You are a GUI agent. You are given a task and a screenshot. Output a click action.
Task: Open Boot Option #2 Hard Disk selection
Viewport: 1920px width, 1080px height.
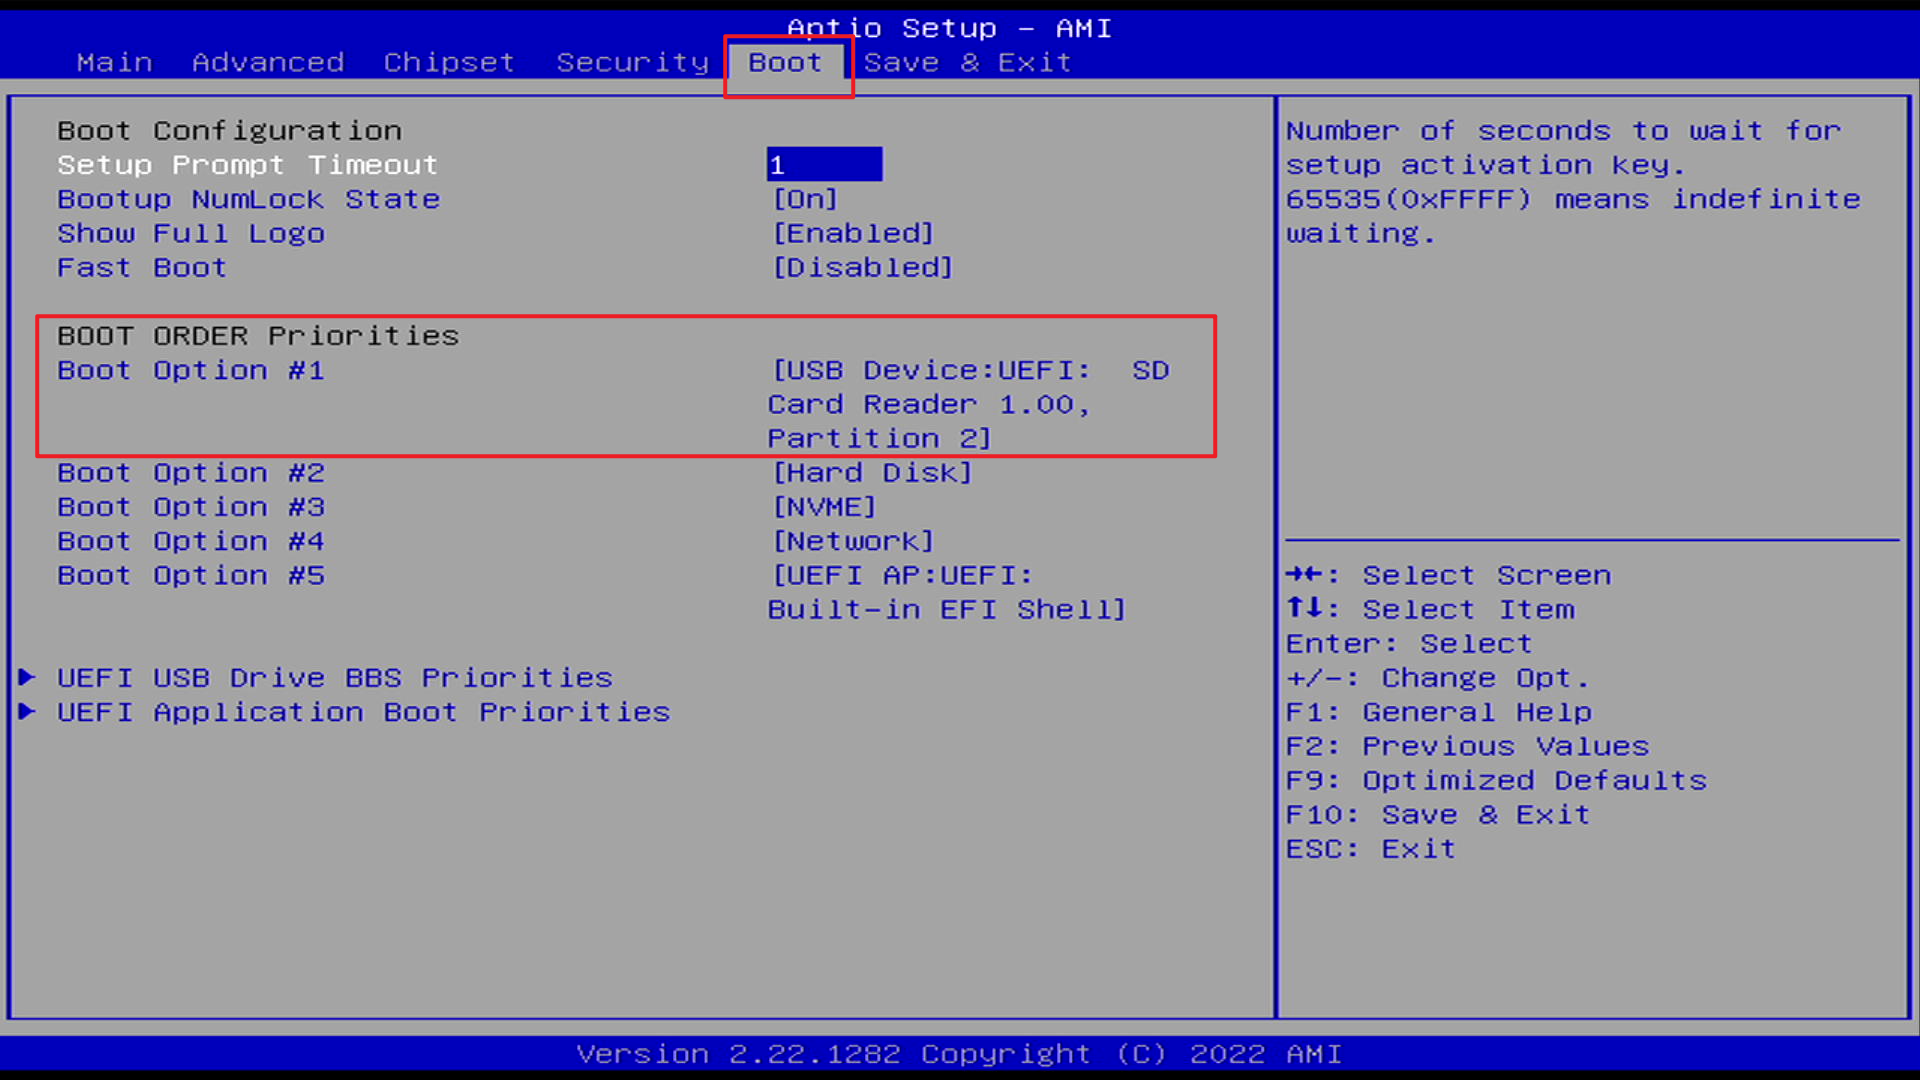point(872,472)
